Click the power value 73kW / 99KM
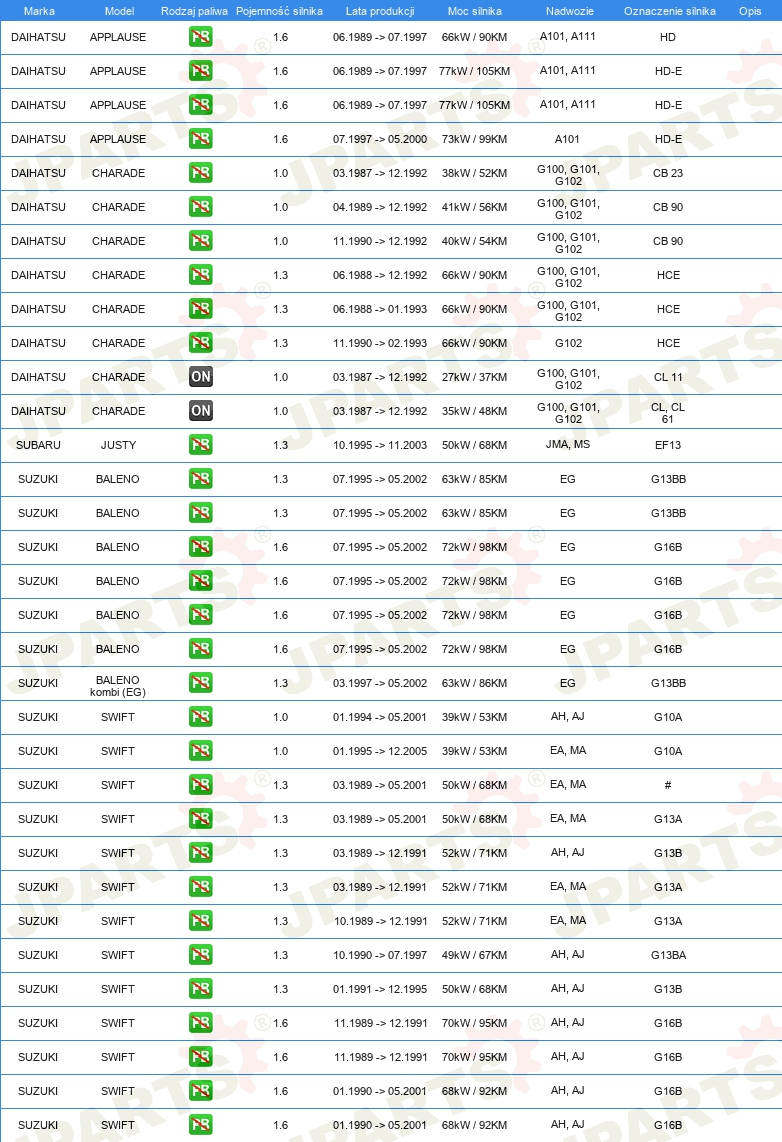This screenshot has width=782, height=1142. coord(475,139)
